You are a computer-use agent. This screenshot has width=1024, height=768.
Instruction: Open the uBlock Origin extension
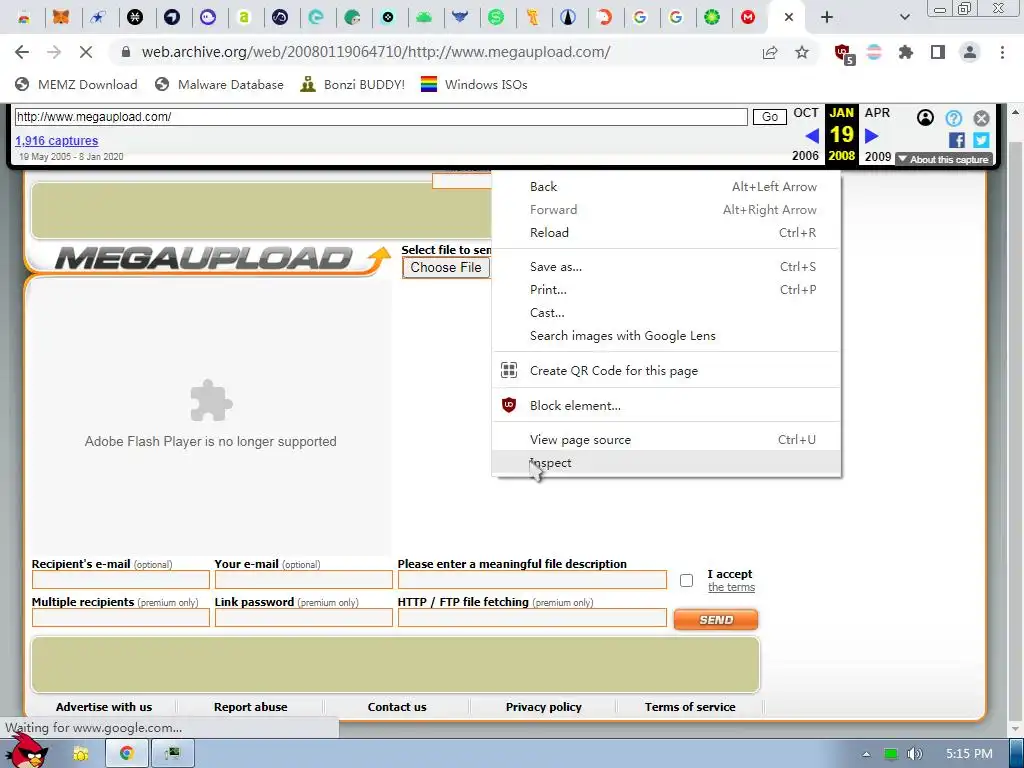pos(844,53)
